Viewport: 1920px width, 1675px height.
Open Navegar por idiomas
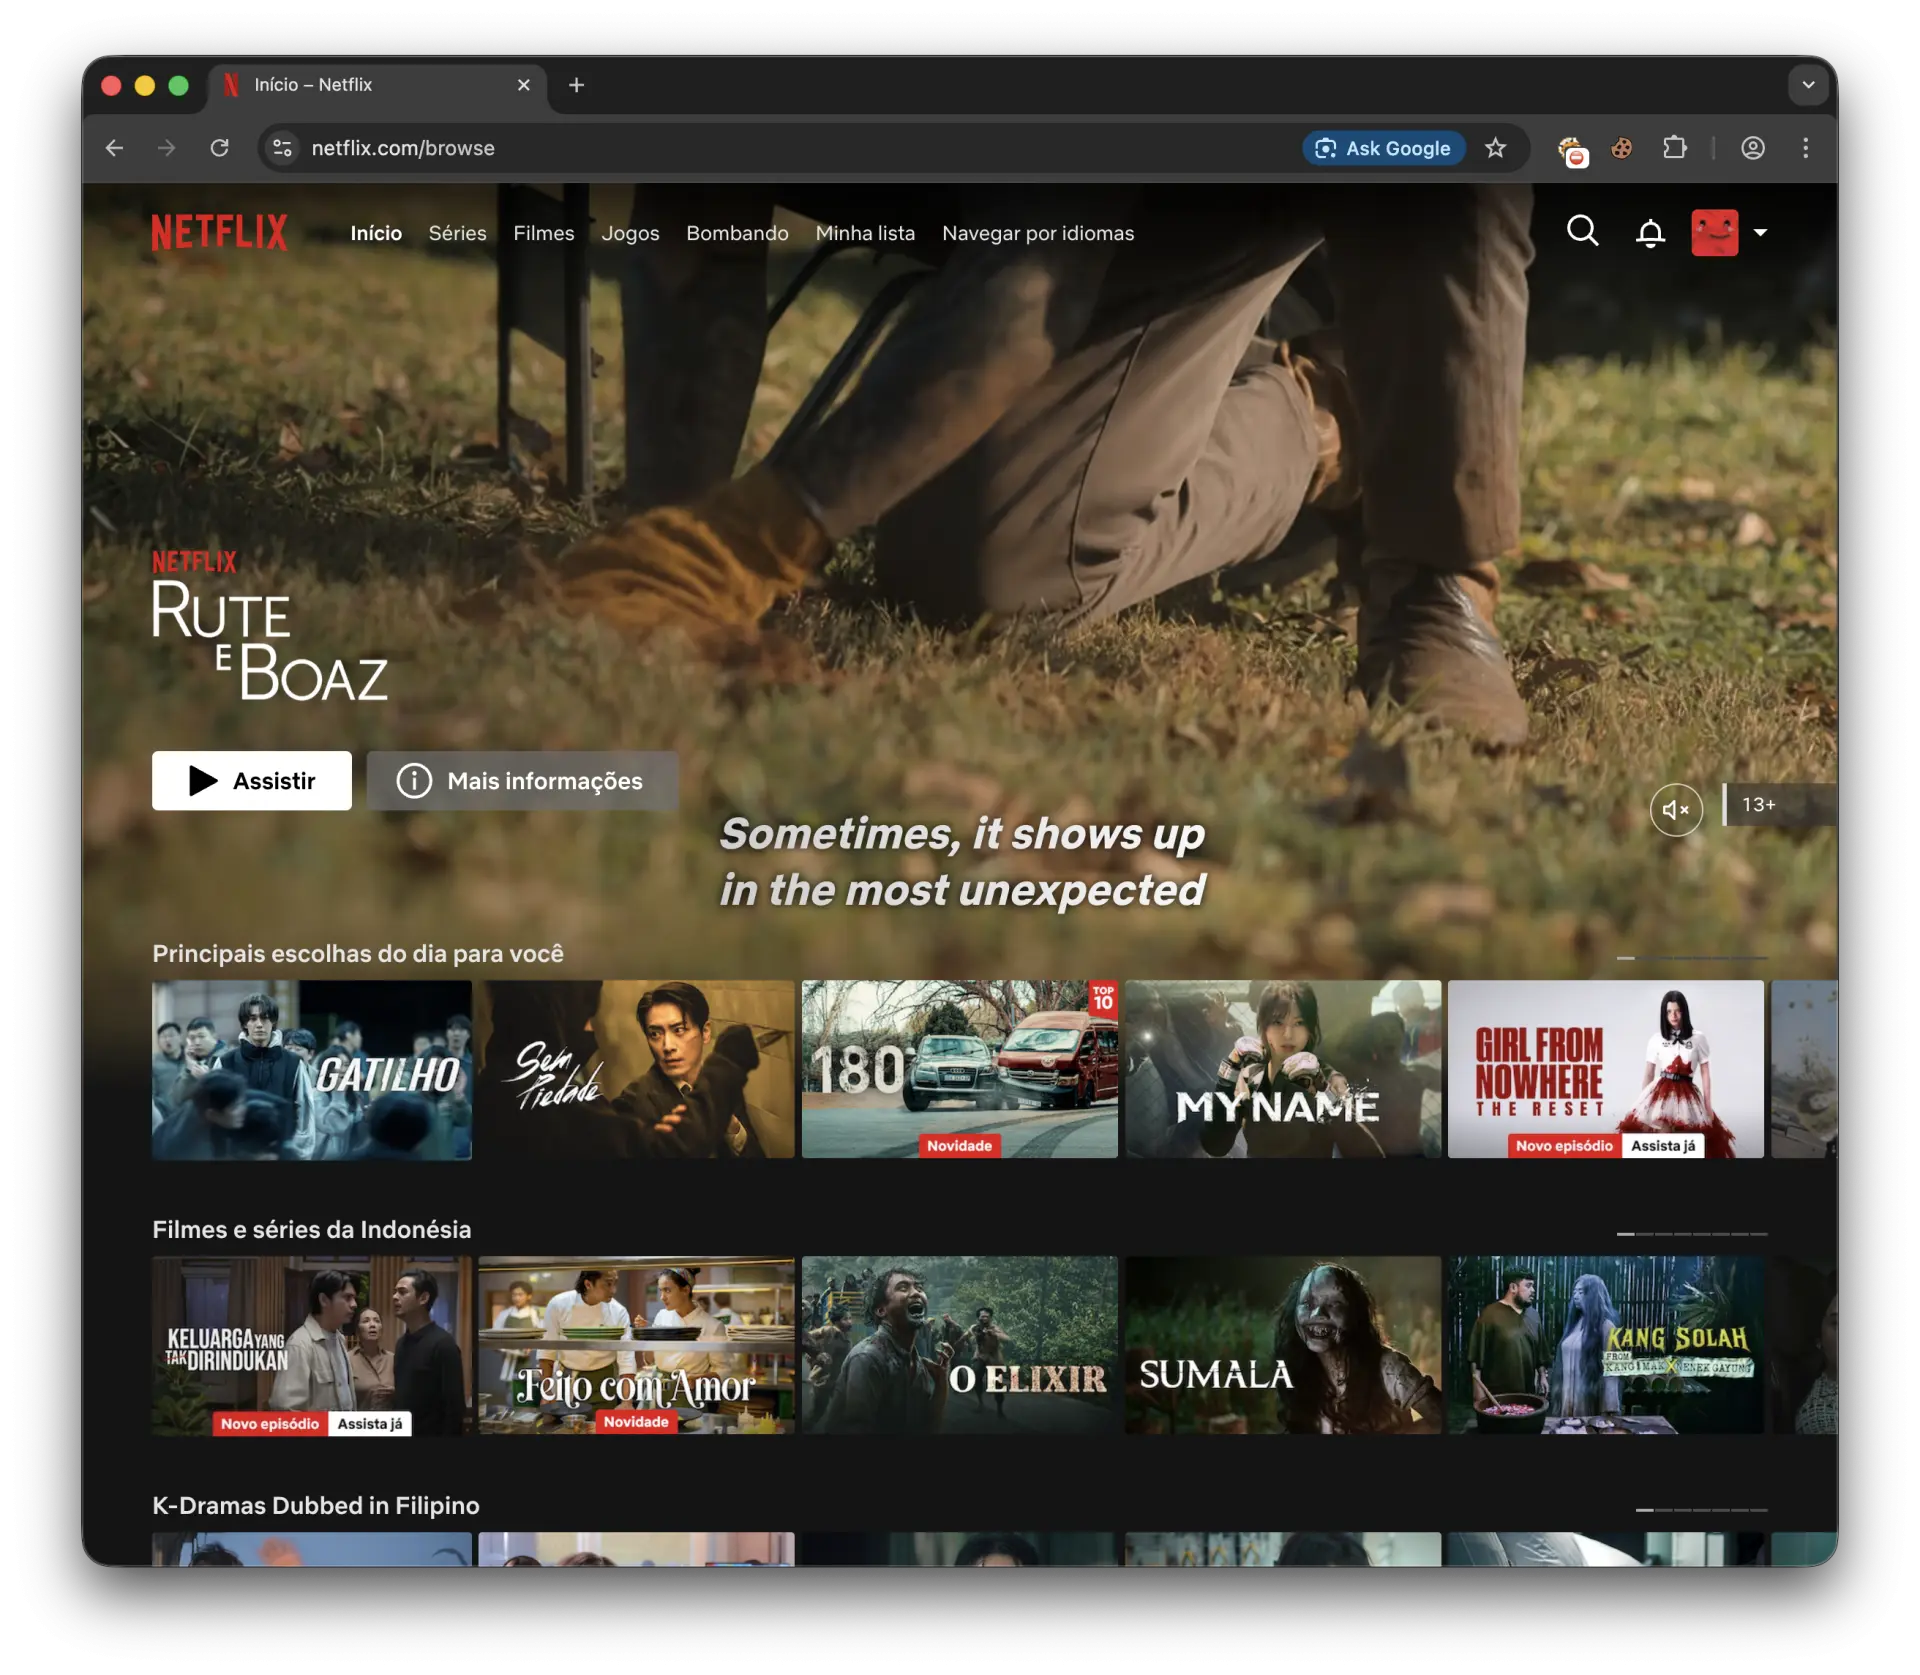pyautogui.click(x=1038, y=233)
